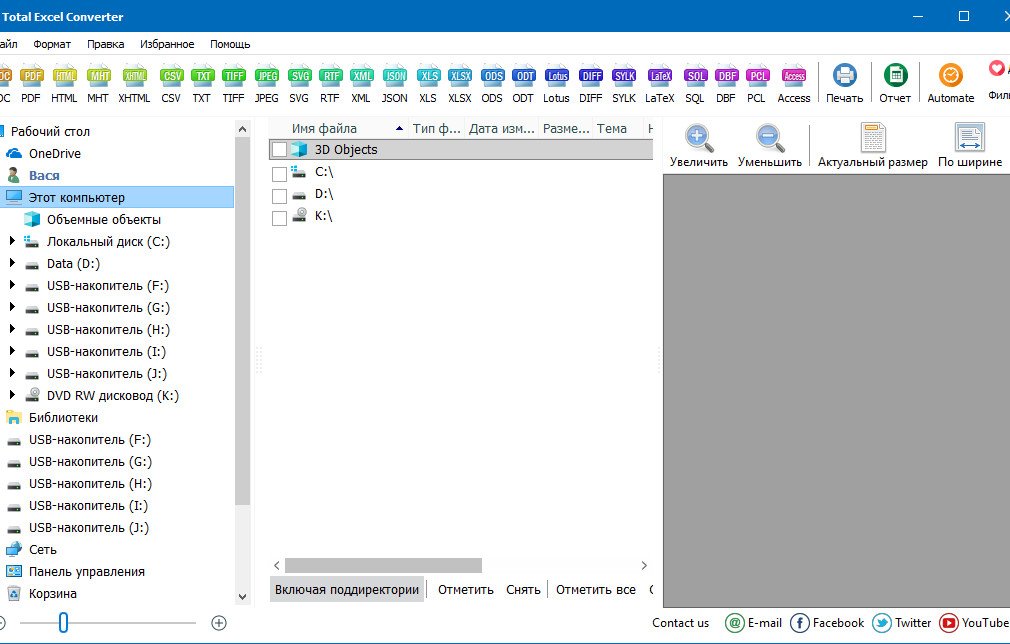Viewport: 1010px width, 644px height.
Task: Click the file list horizontal scrollbar
Action: (383, 565)
